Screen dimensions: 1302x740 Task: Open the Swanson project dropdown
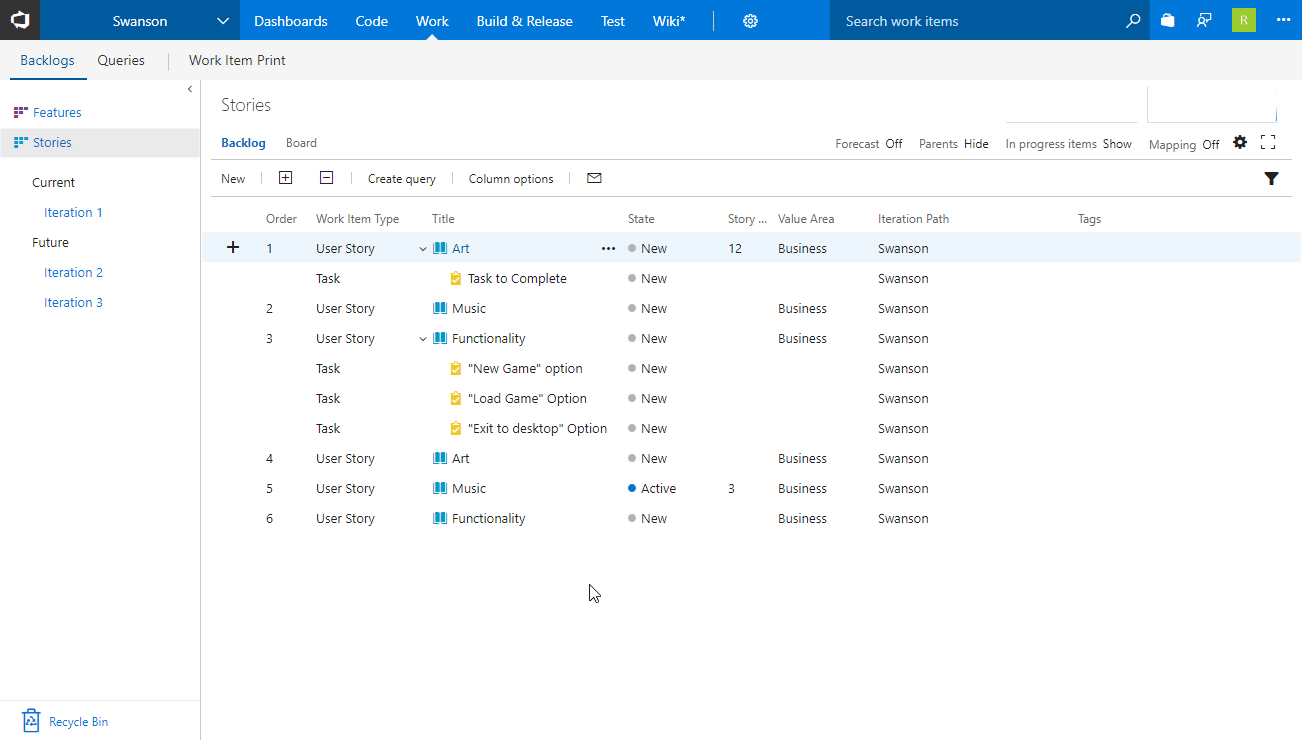pos(222,19)
